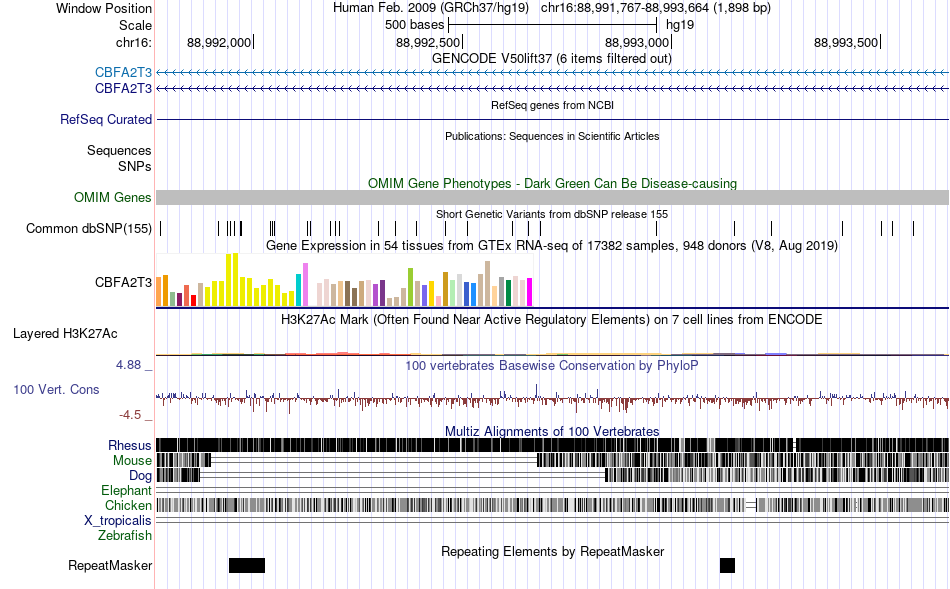Click the RefSeq Curated intron line
The height and width of the screenshot is (589, 950).
pos(553,119)
